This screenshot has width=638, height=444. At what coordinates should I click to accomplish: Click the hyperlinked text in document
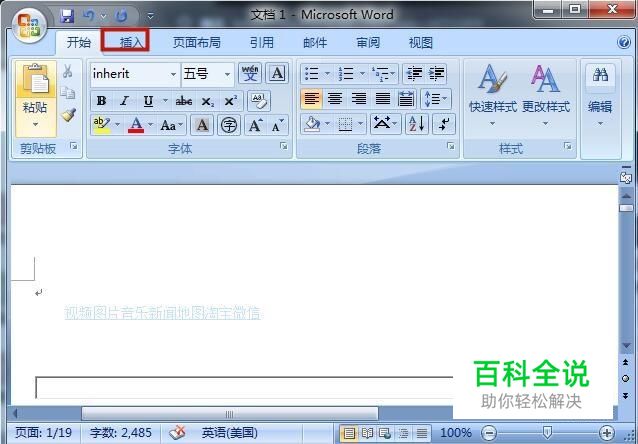163,313
